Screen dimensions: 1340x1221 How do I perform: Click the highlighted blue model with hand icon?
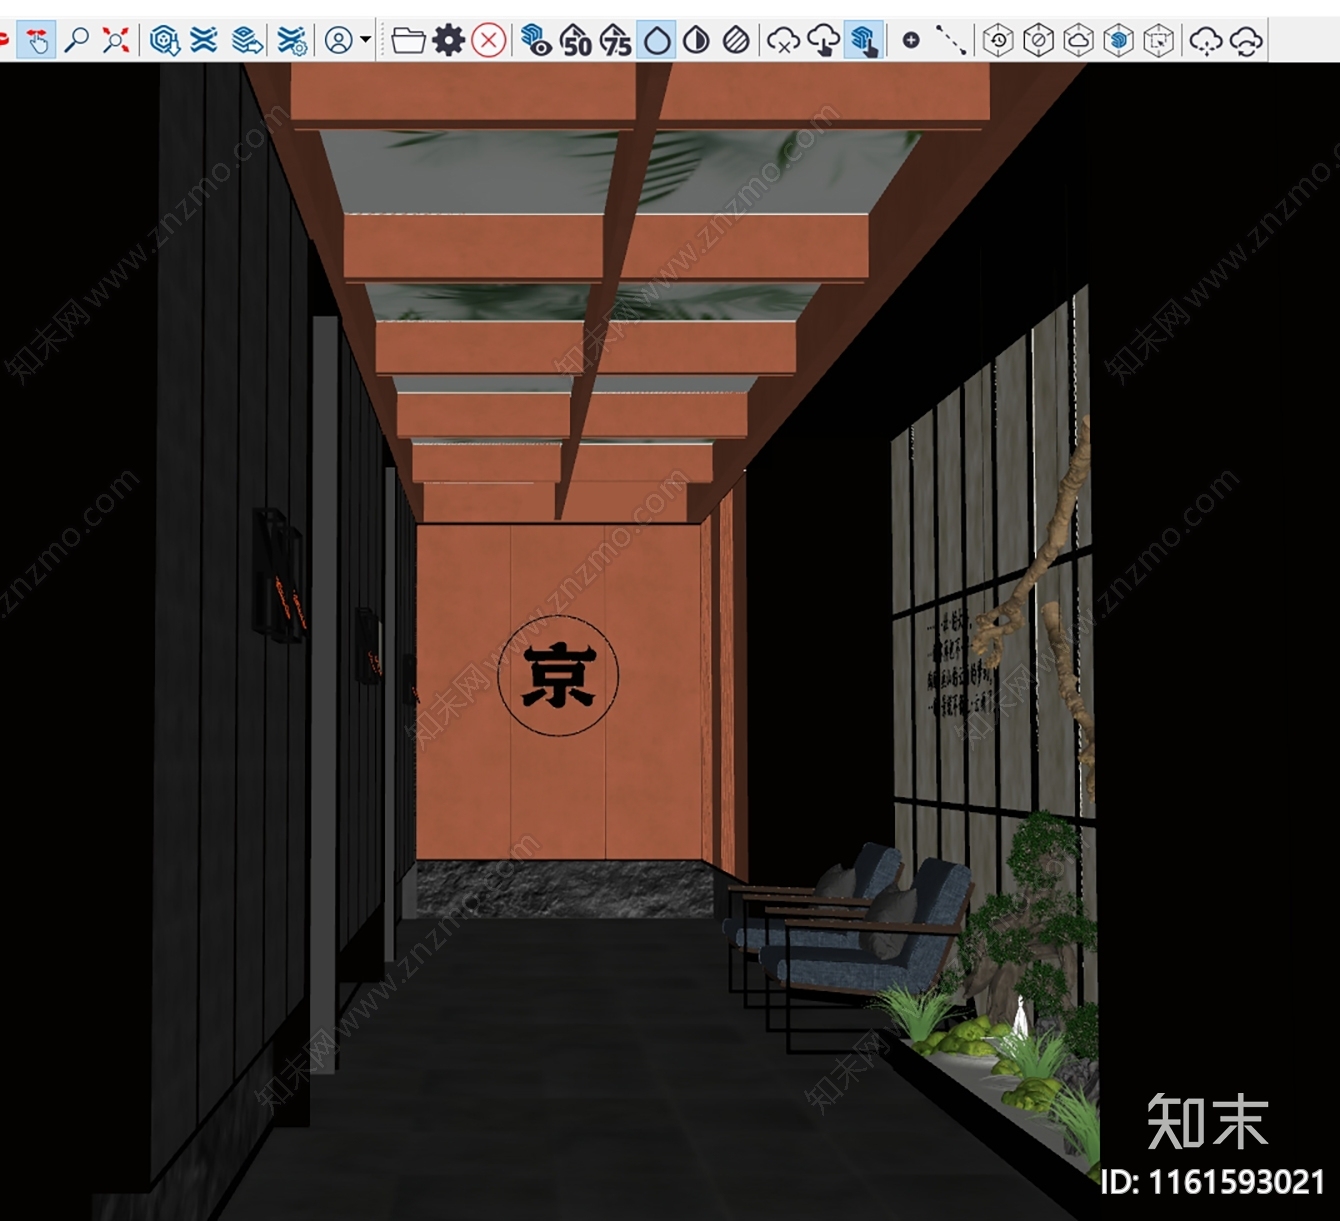pyautogui.click(x=863, y=40)
